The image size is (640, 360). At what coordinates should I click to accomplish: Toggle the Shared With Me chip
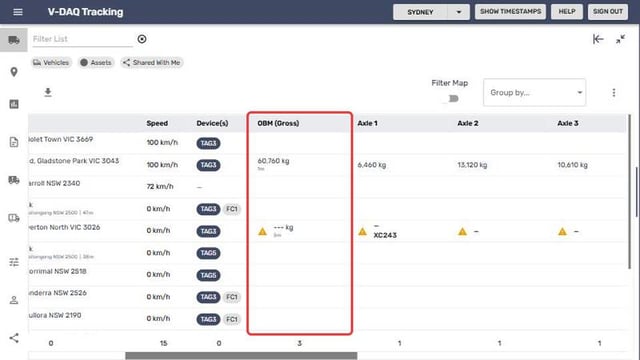(x=152, y=62)
